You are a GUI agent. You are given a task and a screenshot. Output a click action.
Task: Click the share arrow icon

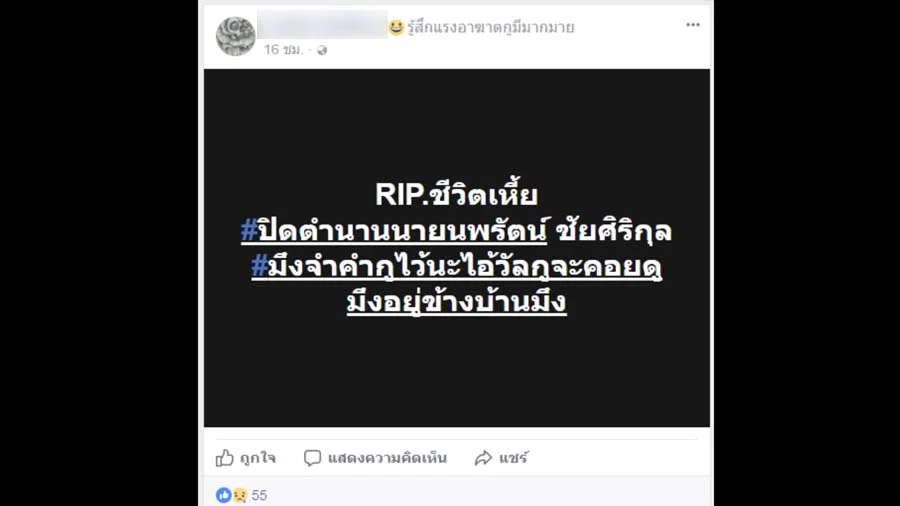click(x=483, y=458)
